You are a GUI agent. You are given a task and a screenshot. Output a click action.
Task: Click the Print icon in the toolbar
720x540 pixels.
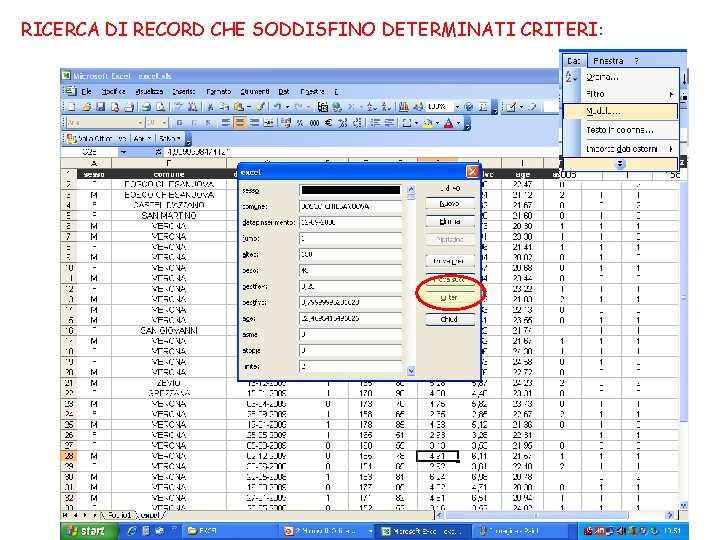tap(146, 107)
